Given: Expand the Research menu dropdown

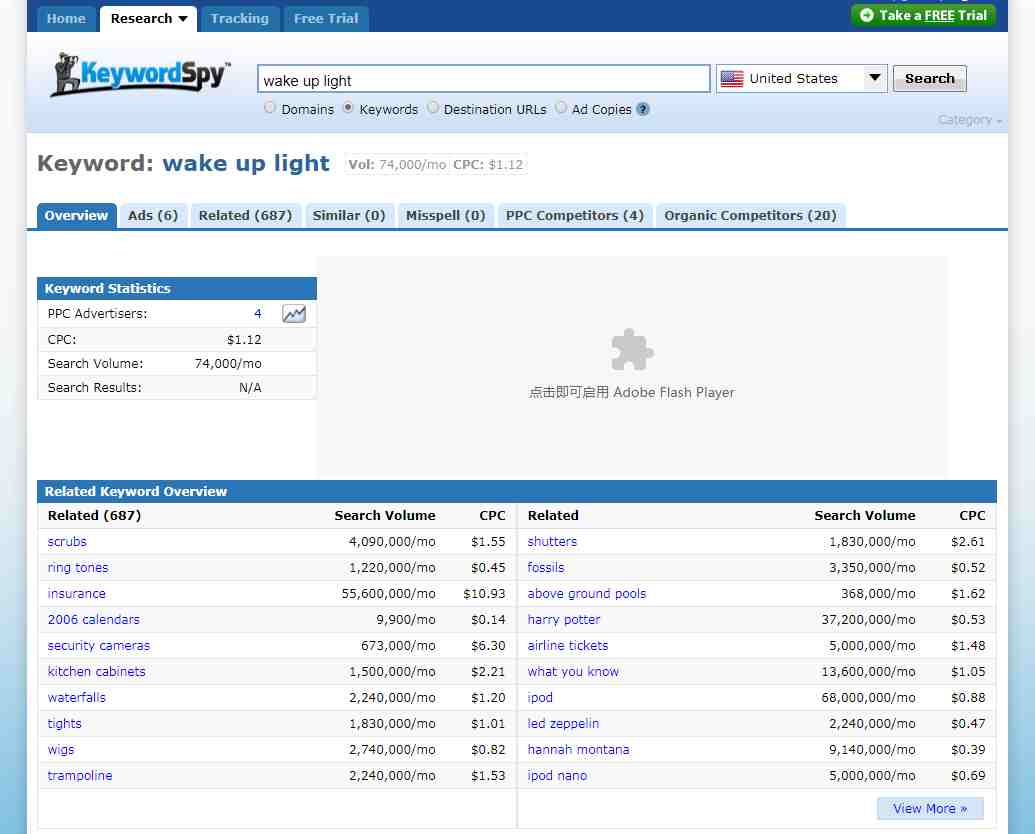Looking at the screenshot, I should click(x=149, y=18).
